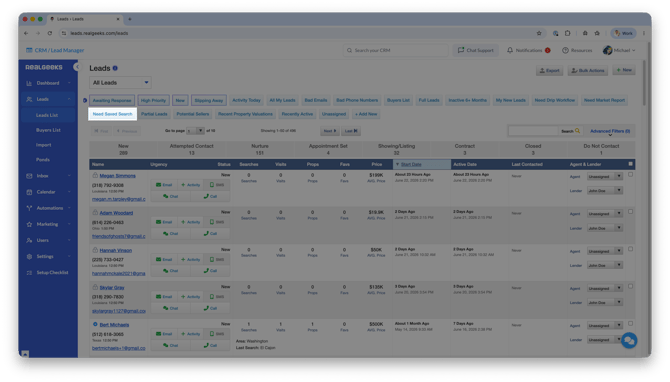Image resolution: width=670 pixels, height=382 pixels.
Task: Tick the checkbox for Megan Simmons row
Action: 630,174
